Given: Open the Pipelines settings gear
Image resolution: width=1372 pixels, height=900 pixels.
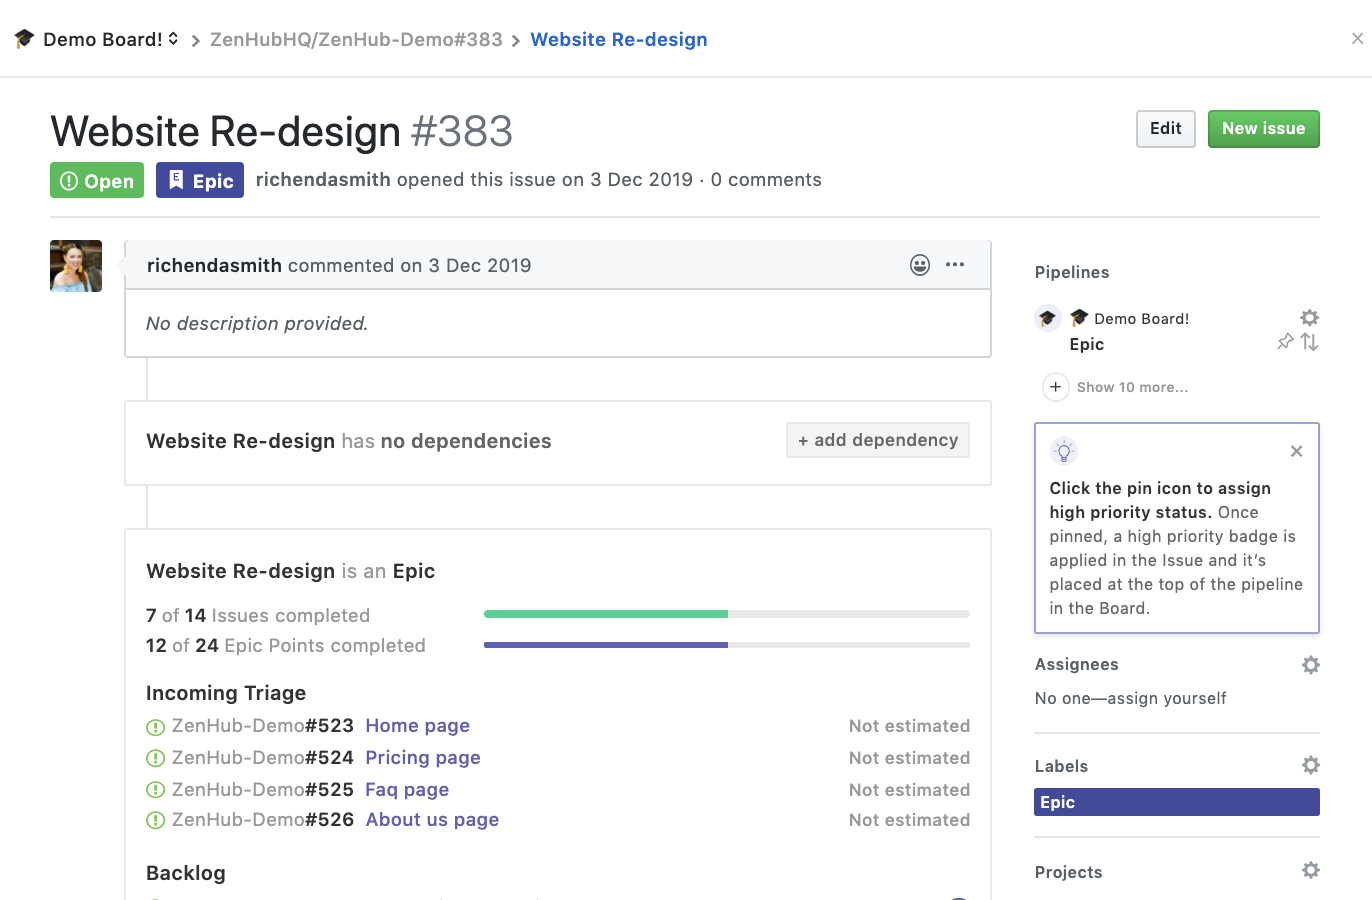Looking at the screenshot, I should 1310,317.
